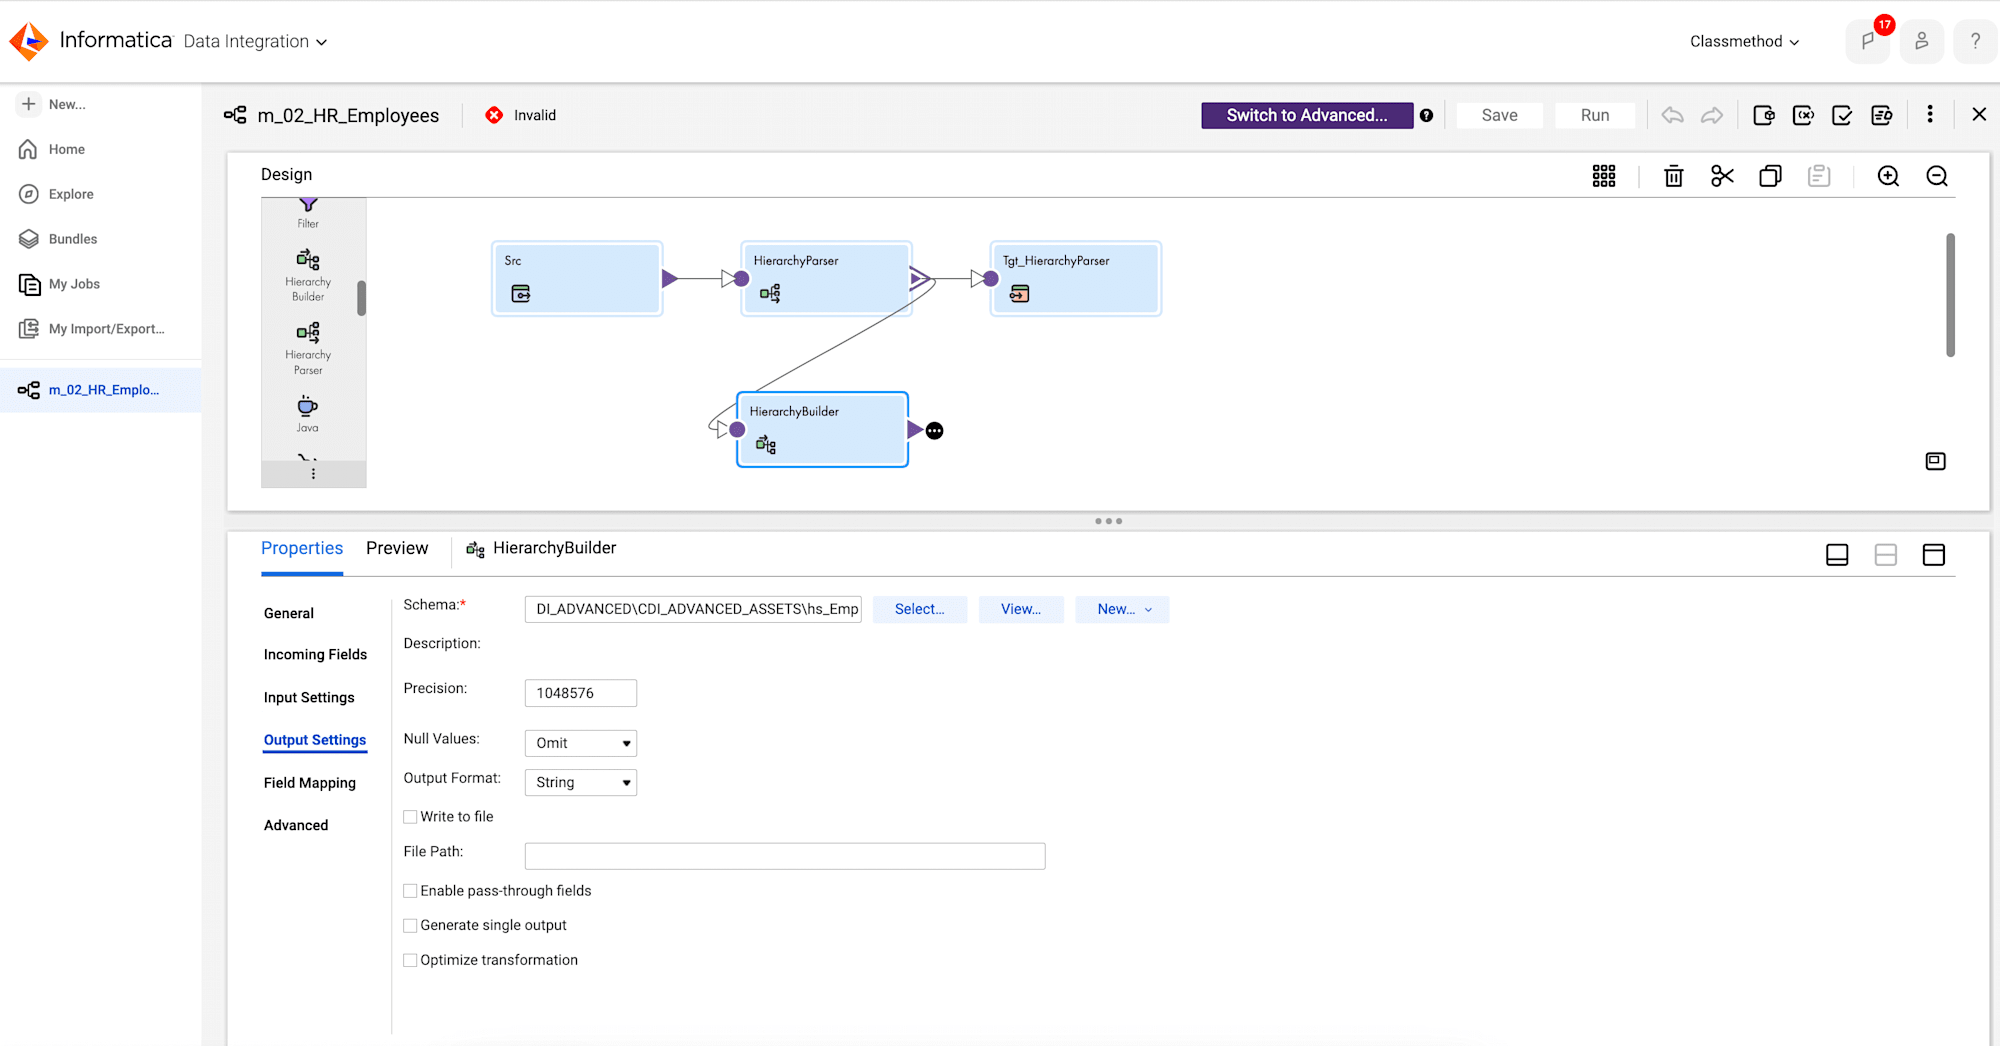The height and width of the screenshot is (1046, 2000).
Task: Click the undo arrow icon
Action: click(x=1672, y=115)
